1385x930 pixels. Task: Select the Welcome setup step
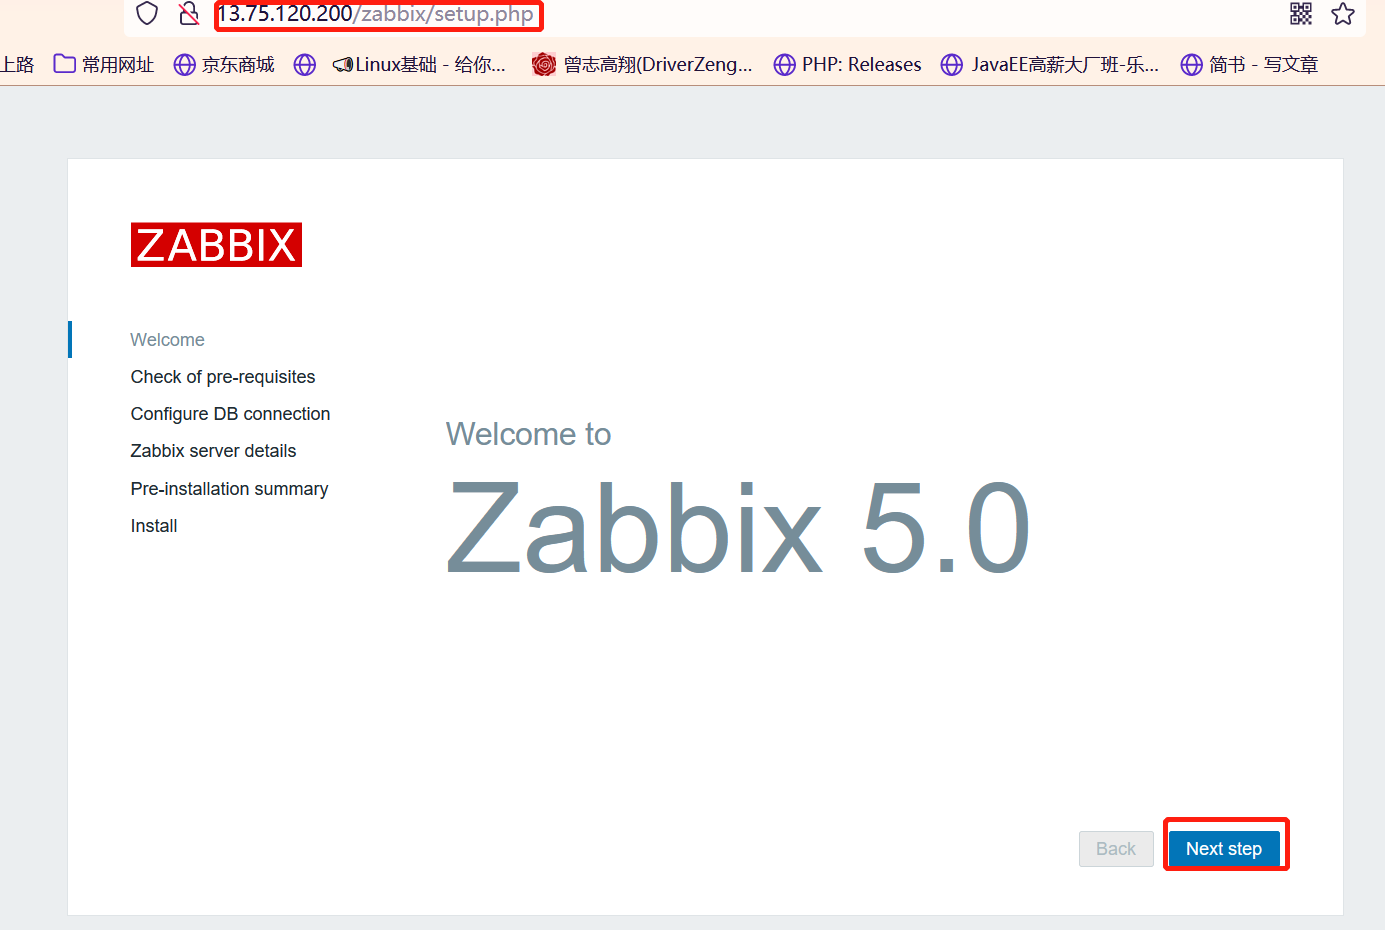[x=167, y=340]
